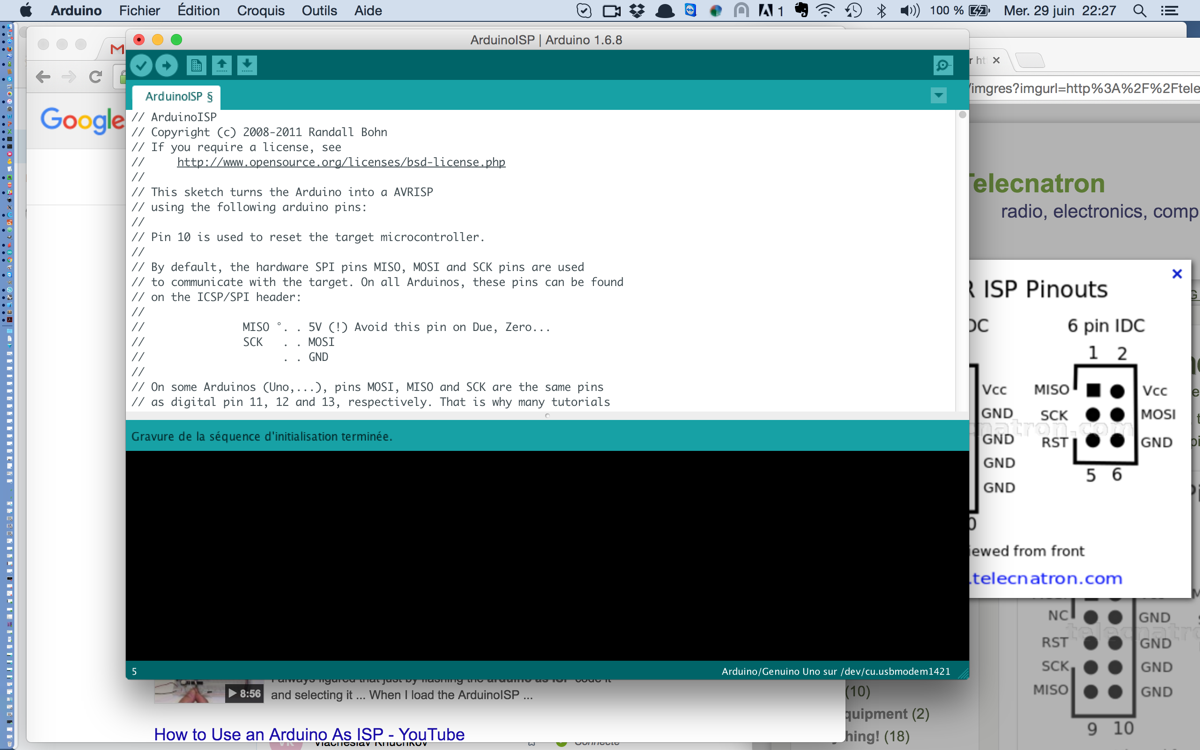Open the Serial Monitor magnifier icon
1200x750 pixels.
pyautogui.click(x=943, y=65)
